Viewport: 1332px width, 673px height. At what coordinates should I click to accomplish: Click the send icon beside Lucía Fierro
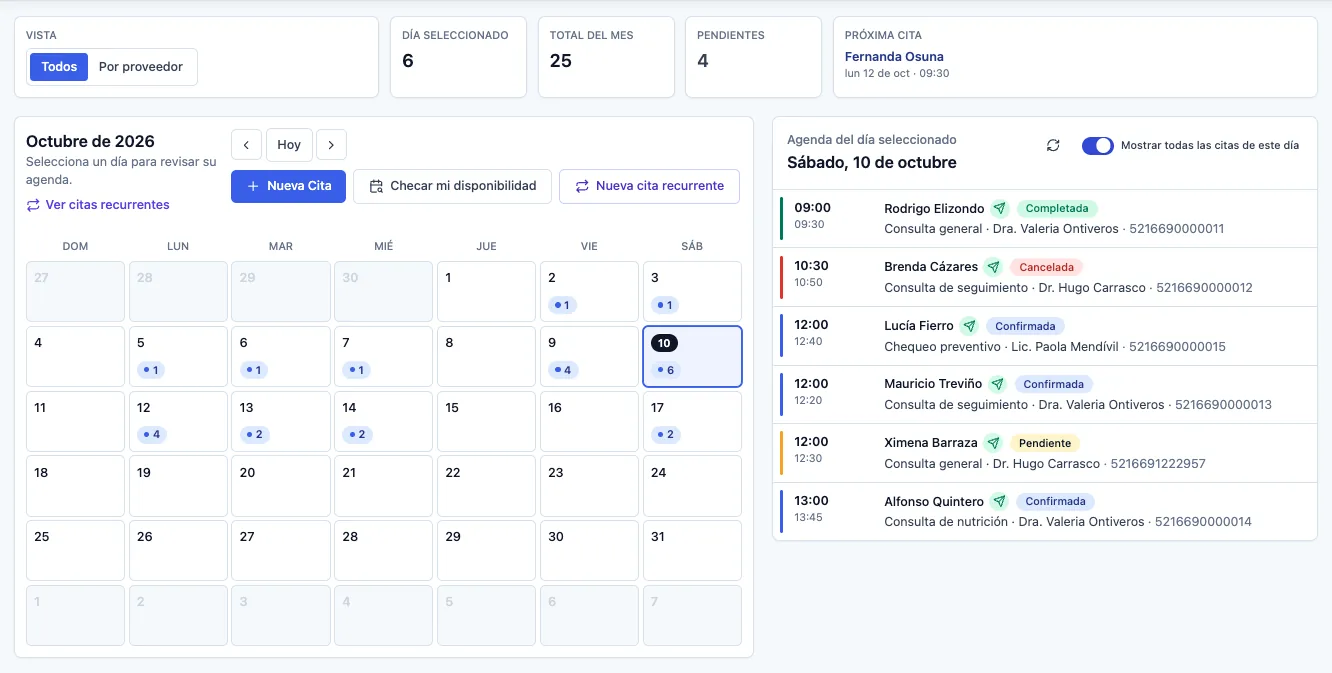pyautogui.click(x=968, y=326)
